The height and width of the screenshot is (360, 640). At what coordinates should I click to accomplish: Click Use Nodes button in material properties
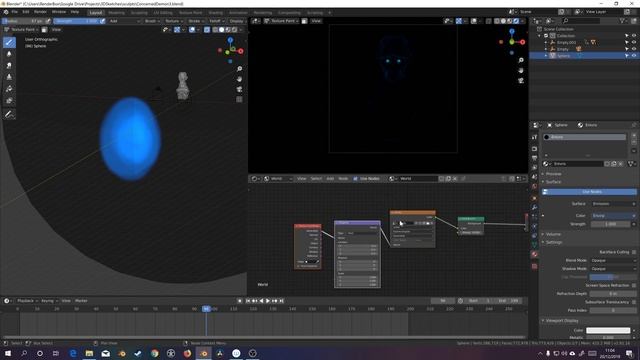tap(589, 192)
